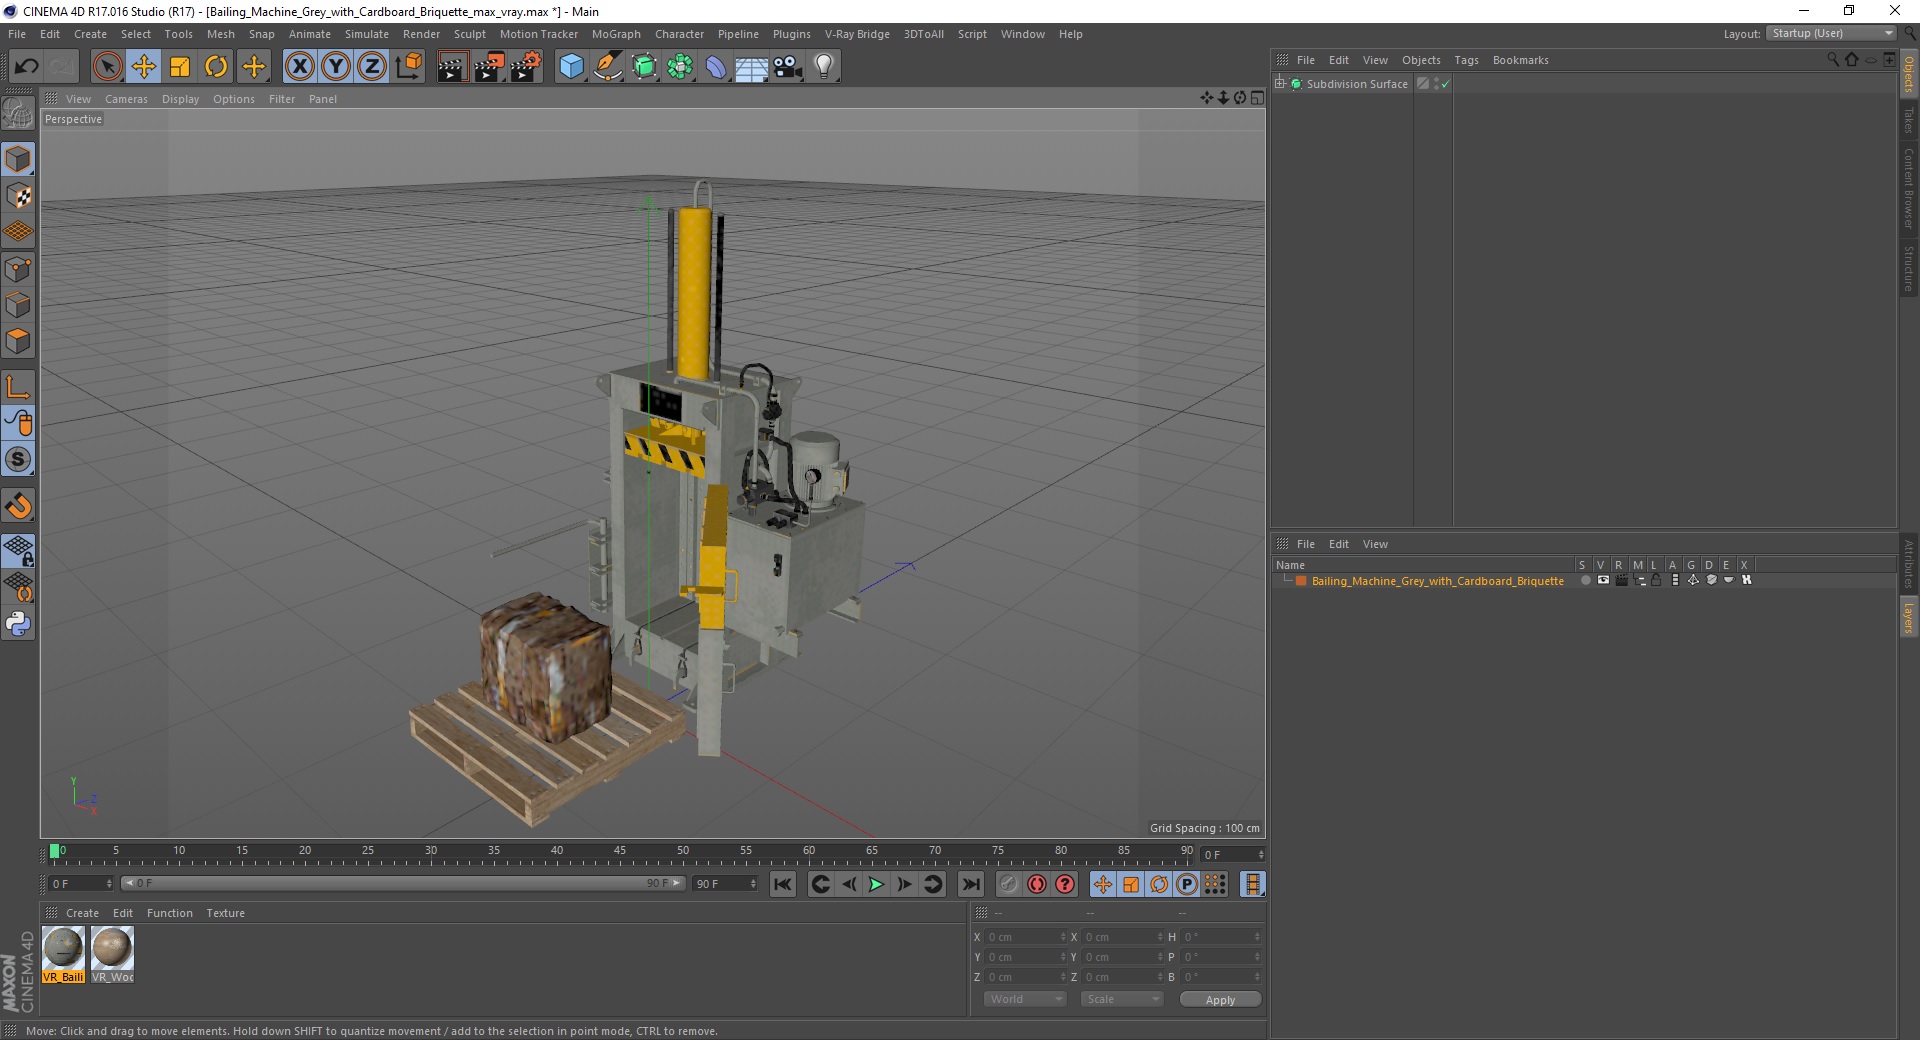
Task: Click the Apply button
Action: pyautogui.click(x=1220, y=1000)
